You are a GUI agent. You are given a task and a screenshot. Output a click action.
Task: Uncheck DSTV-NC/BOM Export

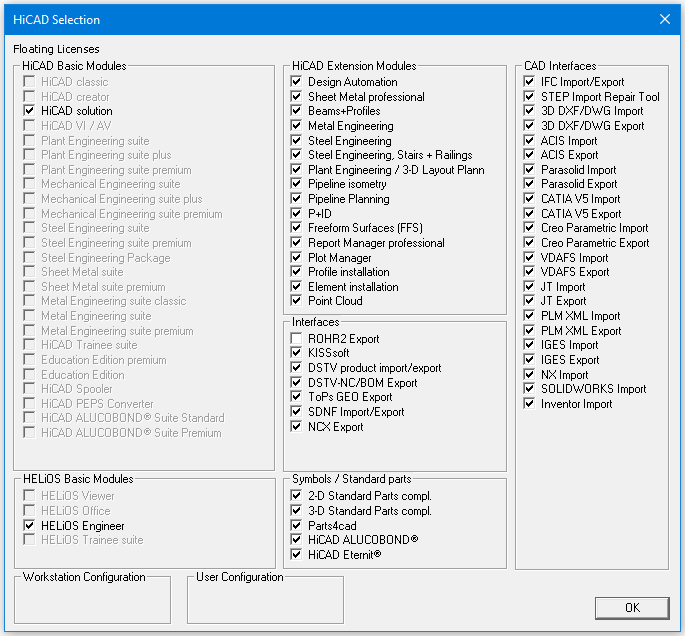[x=296, y=383]
